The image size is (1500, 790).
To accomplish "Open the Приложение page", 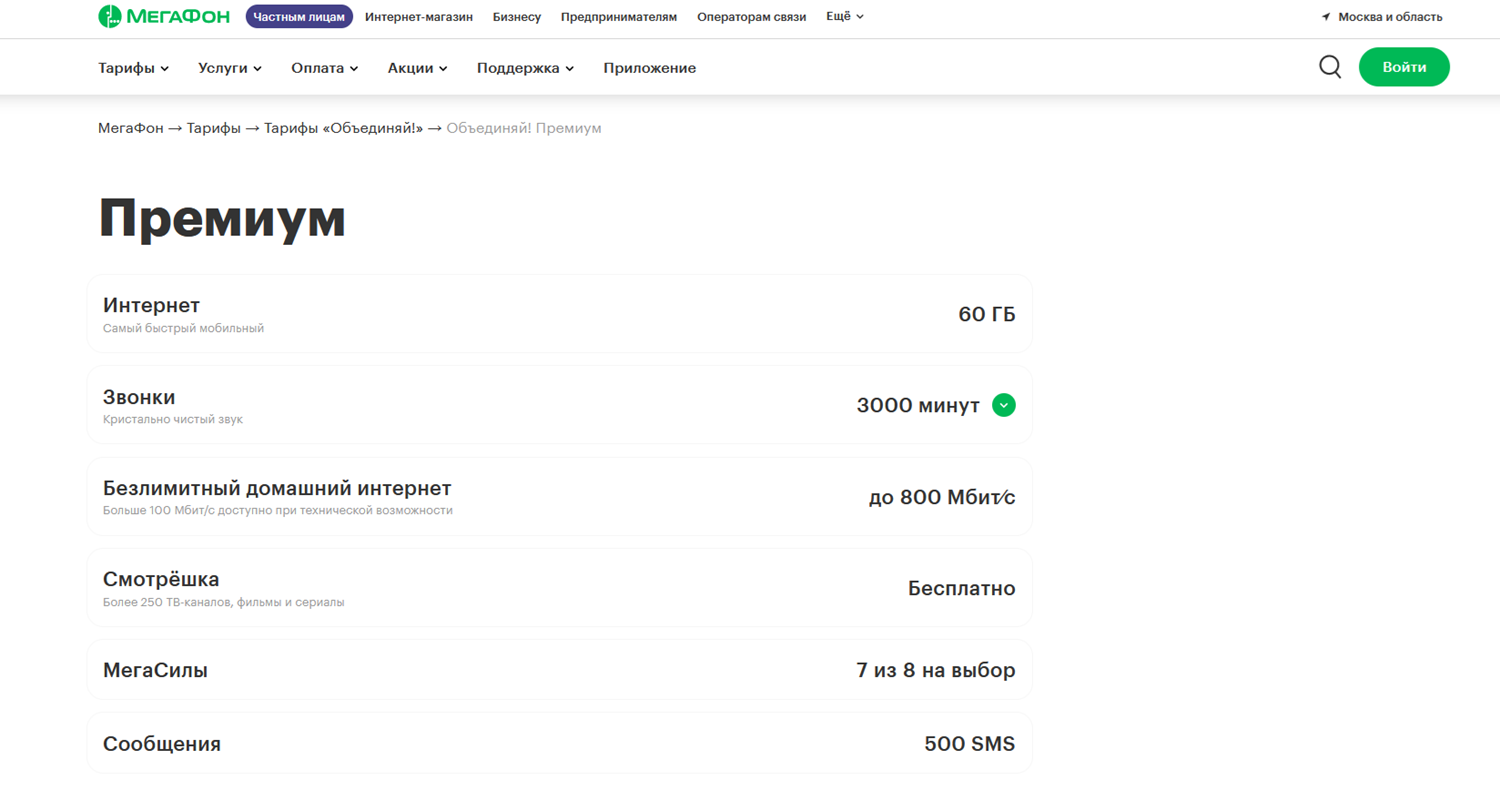I will coord(650,68).
